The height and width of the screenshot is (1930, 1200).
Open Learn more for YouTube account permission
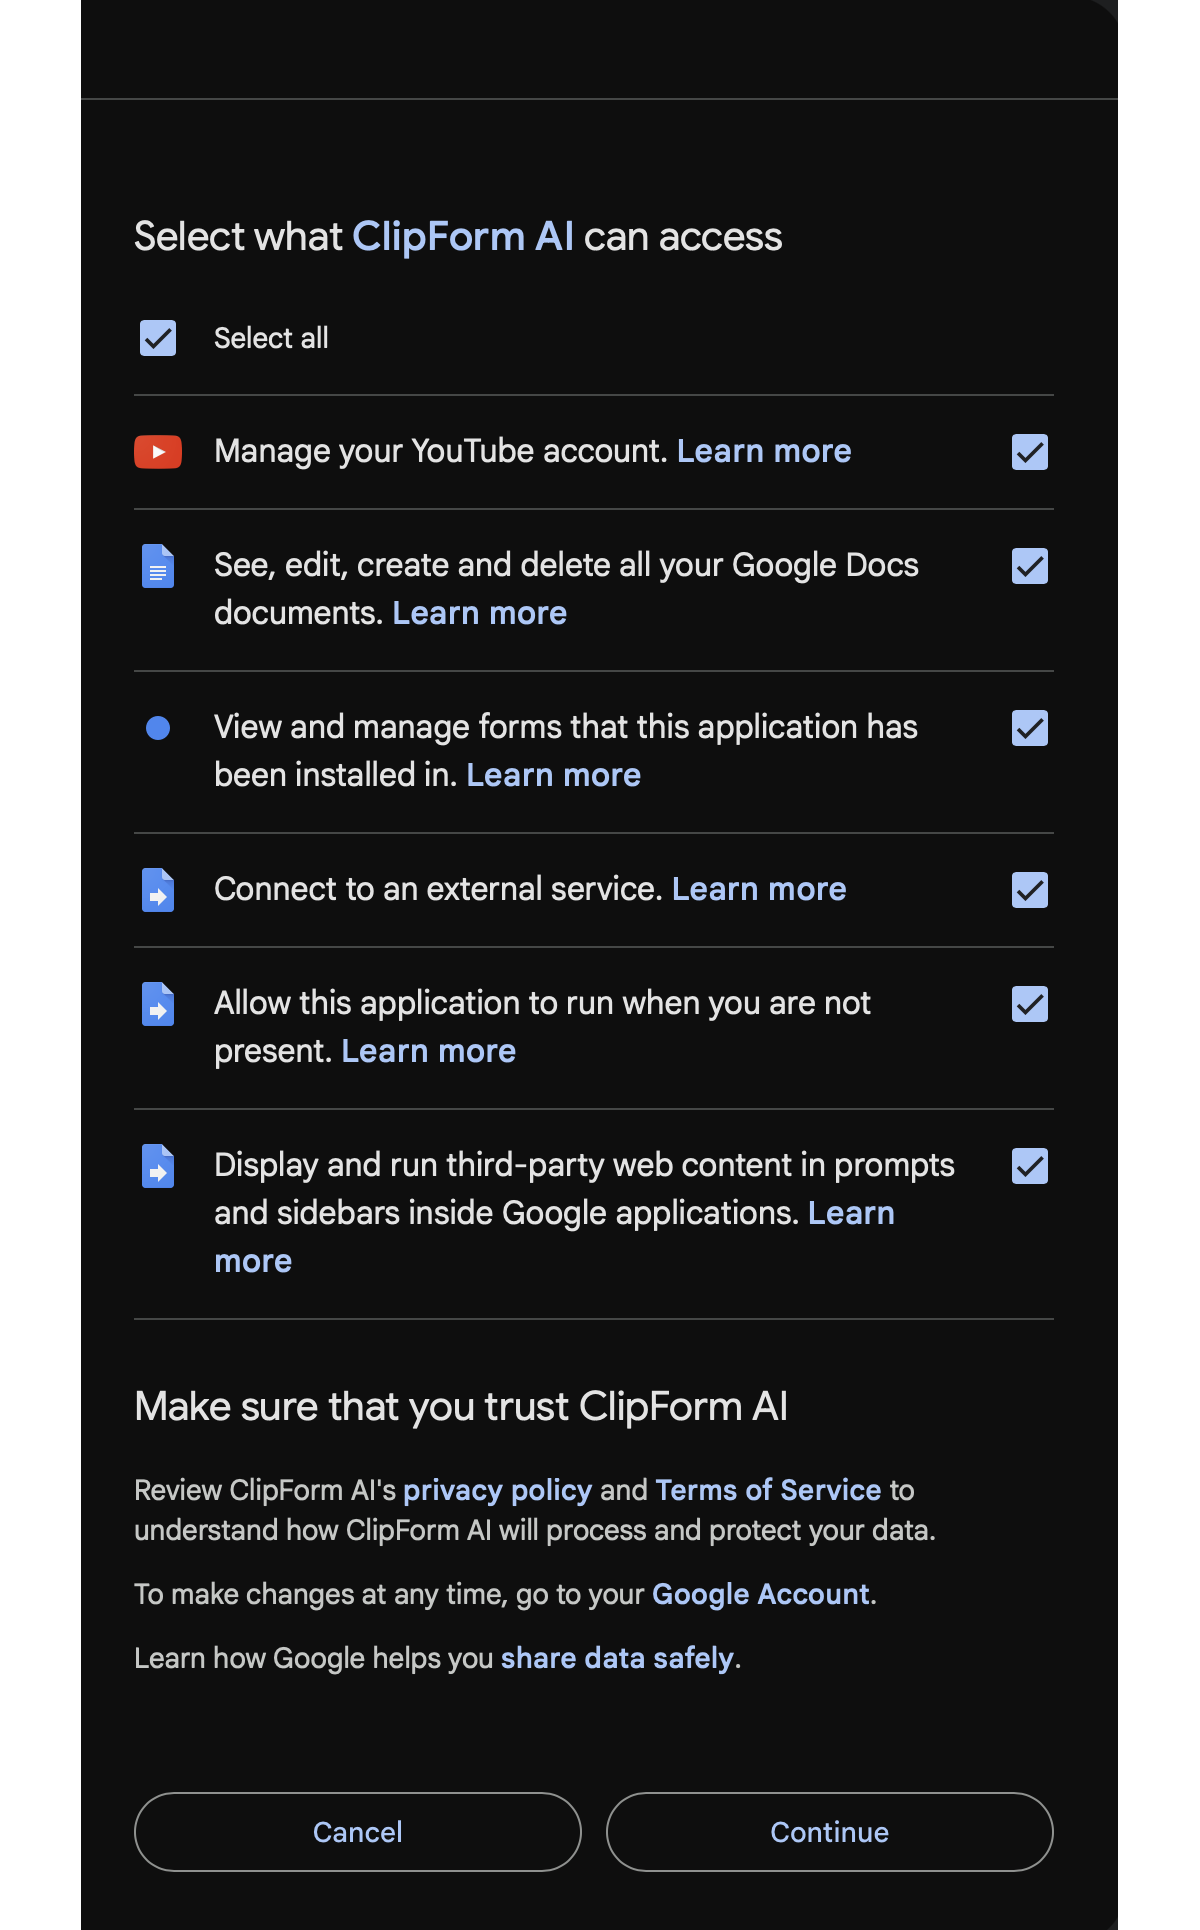(x=764, y=451)
